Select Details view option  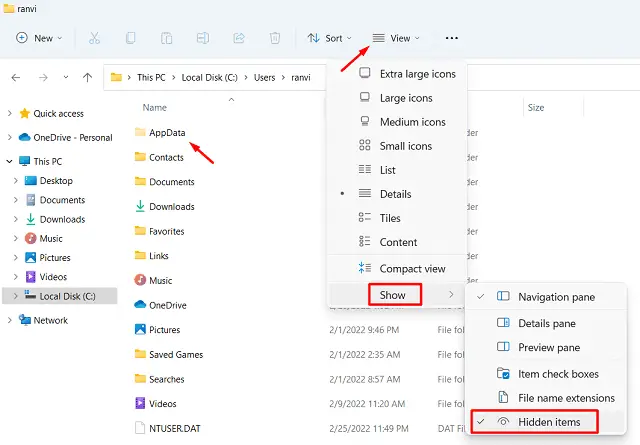click(x=397, y=194)
